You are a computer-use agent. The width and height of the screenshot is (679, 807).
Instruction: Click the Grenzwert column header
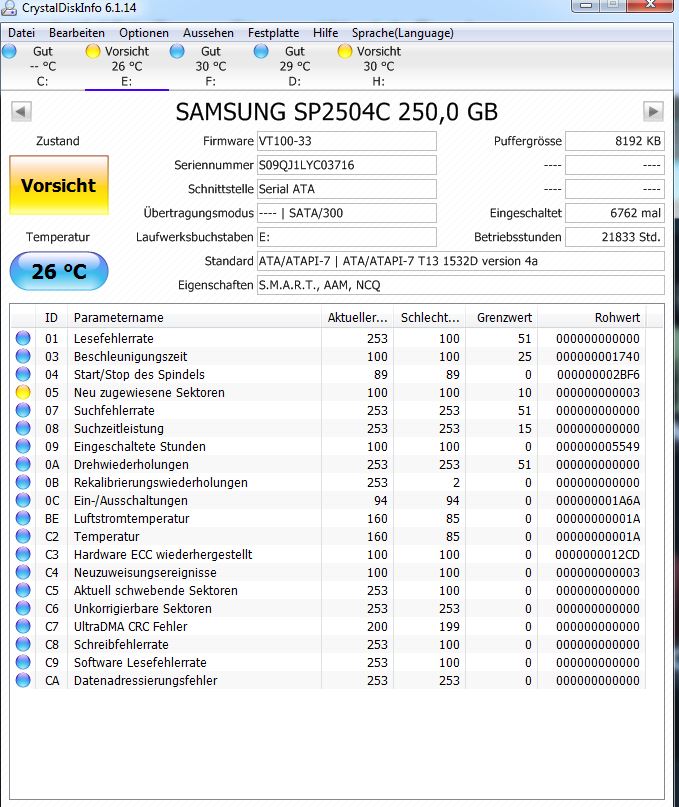coord(501,318)
